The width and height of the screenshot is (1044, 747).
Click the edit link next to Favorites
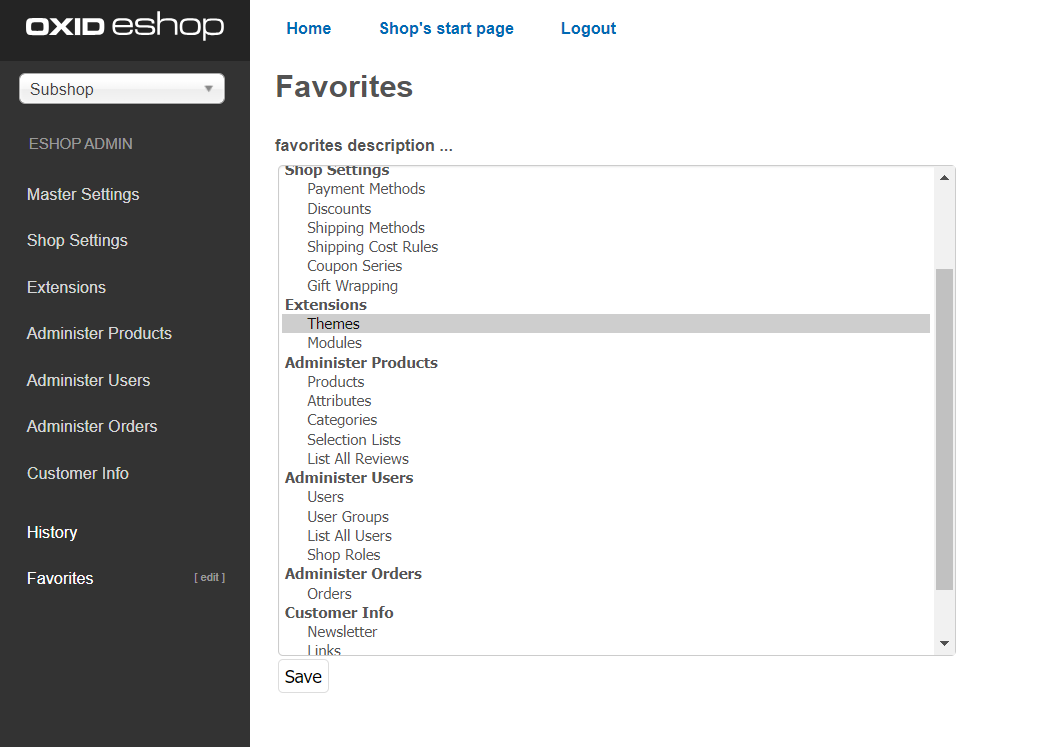(209, 578)
